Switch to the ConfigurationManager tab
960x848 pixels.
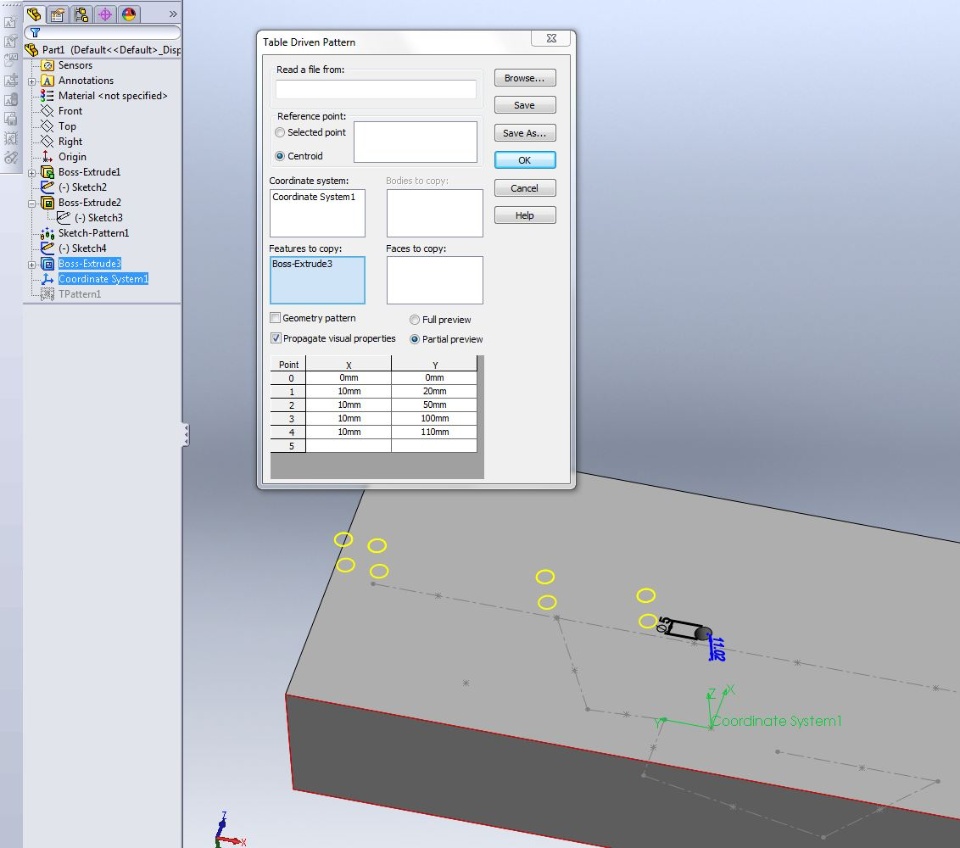point(81,14)
